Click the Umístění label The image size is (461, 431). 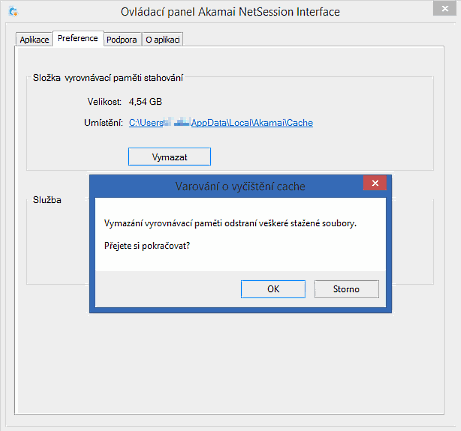coord(103,123)
